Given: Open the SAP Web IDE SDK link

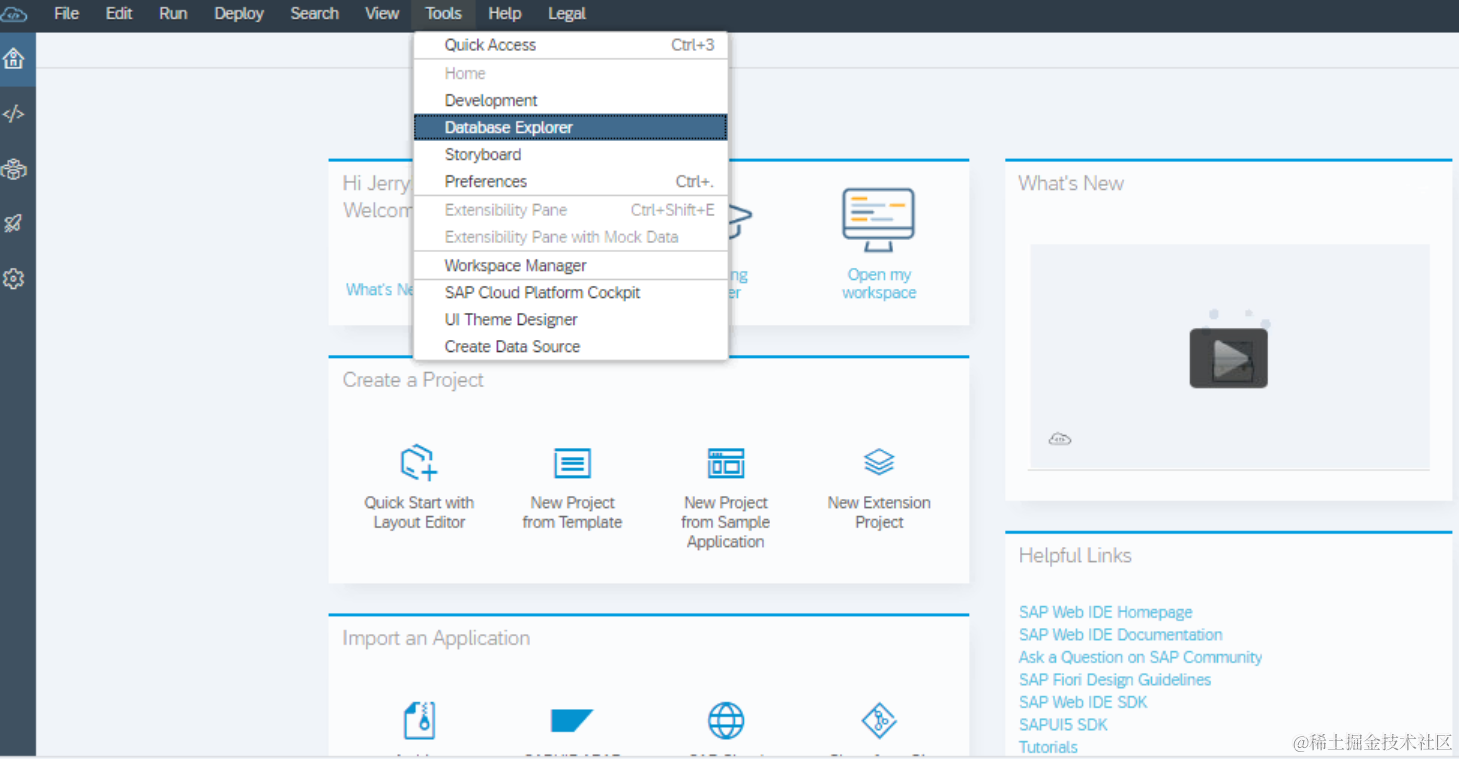Looking at the screenshot, I should point(1083,702).
